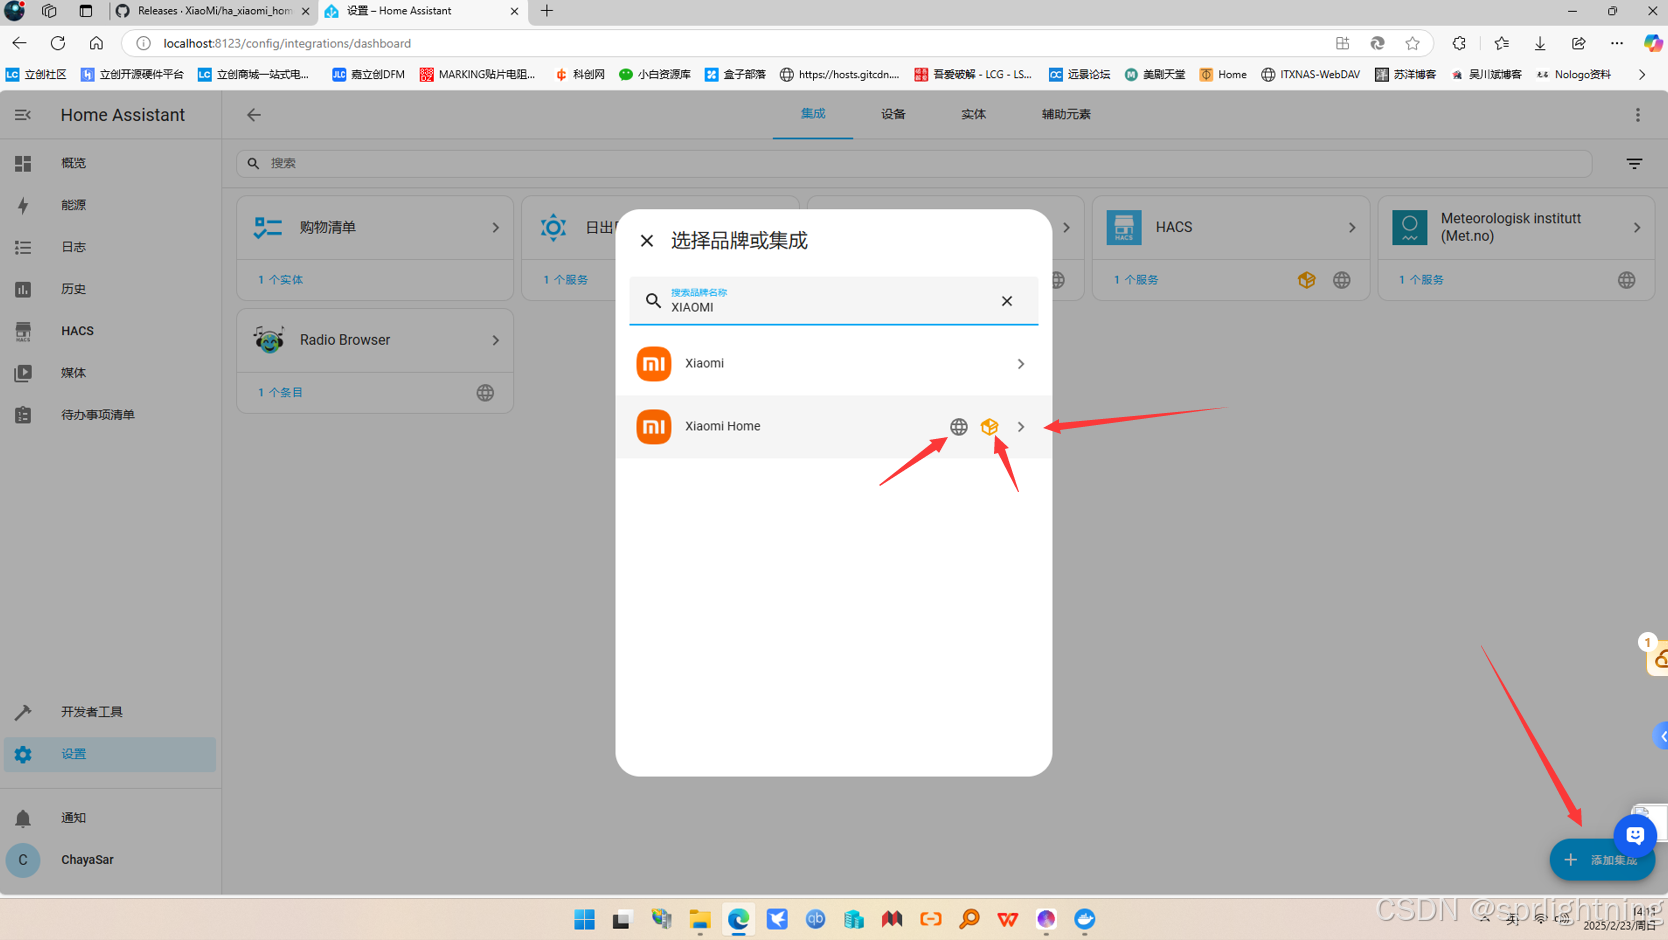Click 1 个服务 under HACS card
This screenshot has height=940, width=1668.
click(1136, 280)
